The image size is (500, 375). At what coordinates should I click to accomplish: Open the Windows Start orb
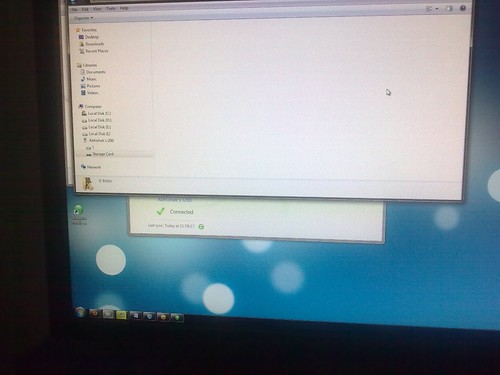(80, 312)
